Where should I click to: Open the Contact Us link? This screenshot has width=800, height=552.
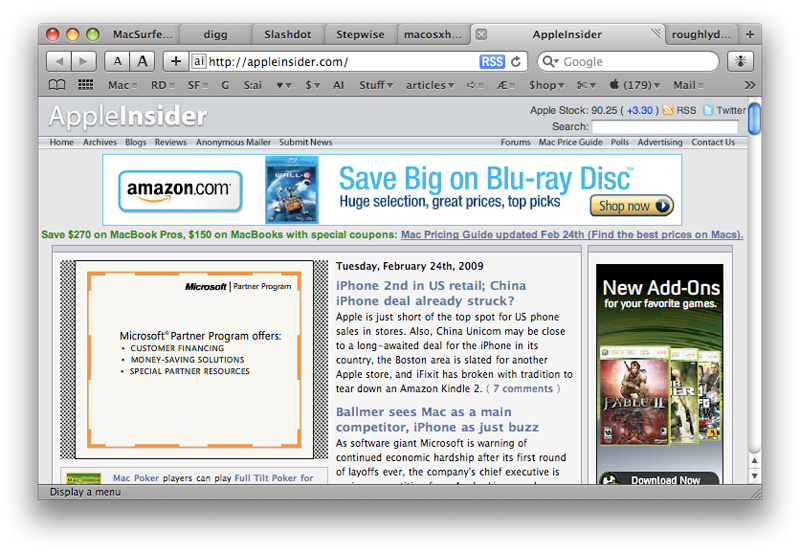coord(713,142)
